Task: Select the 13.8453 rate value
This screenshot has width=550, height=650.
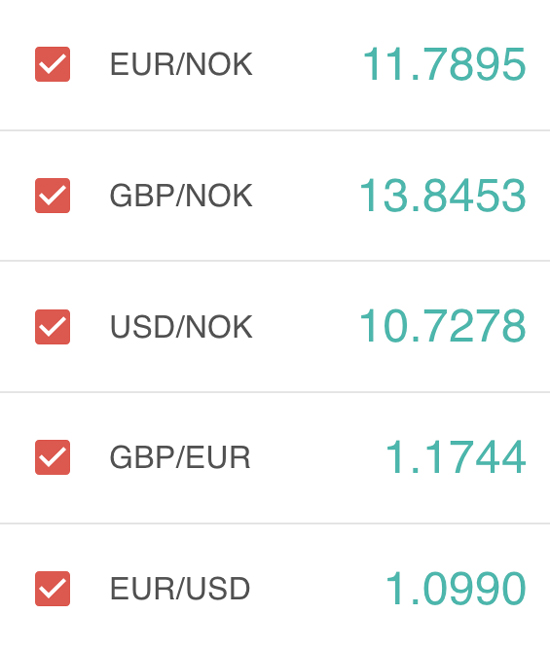Action: point(443,195)
